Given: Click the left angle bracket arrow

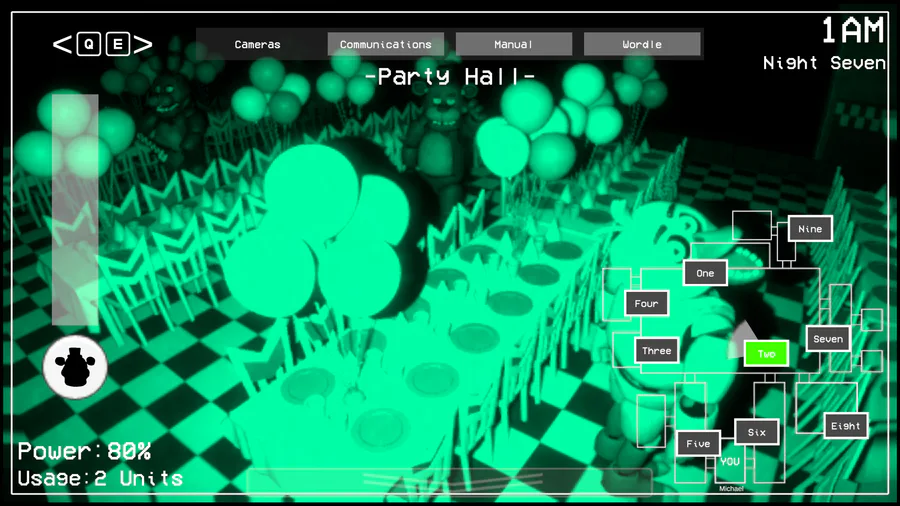Looking at the screenshot, I should (63, 44).
